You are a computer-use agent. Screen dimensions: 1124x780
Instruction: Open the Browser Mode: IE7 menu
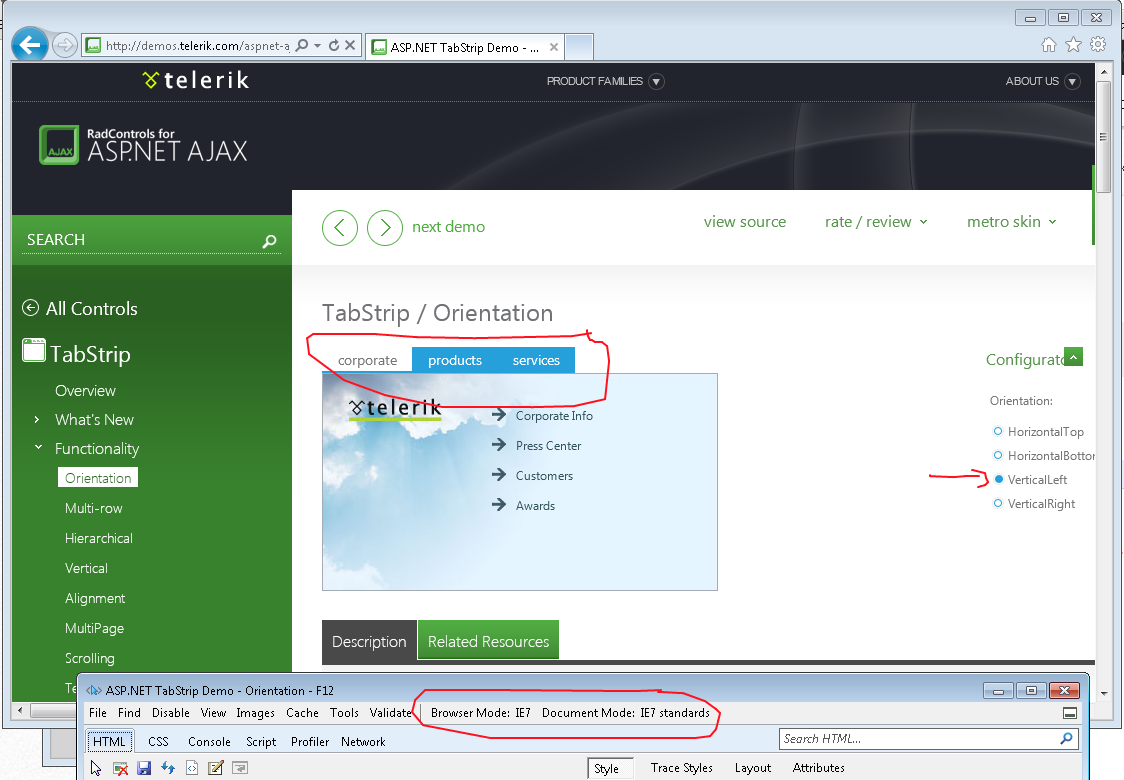click(480, 713)
